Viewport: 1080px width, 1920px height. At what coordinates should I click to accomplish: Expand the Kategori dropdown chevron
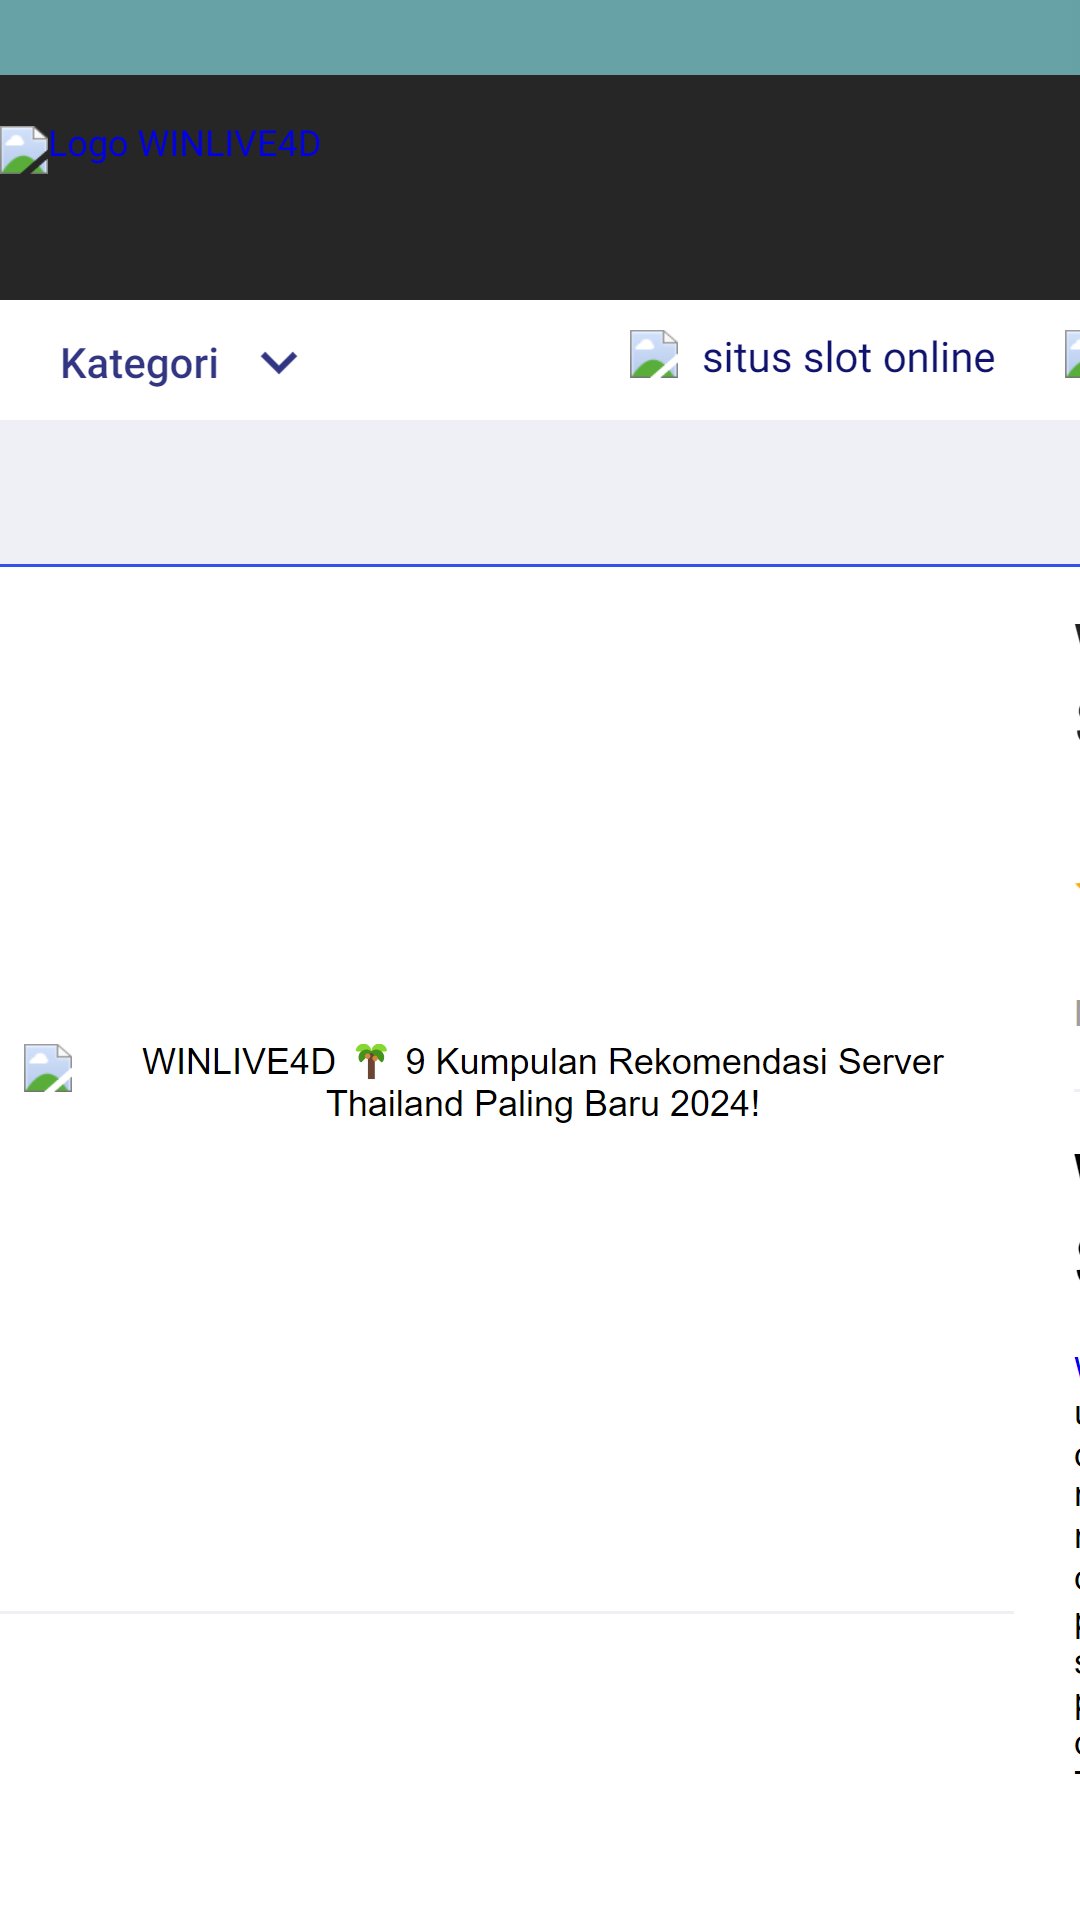tap(279, 362)
